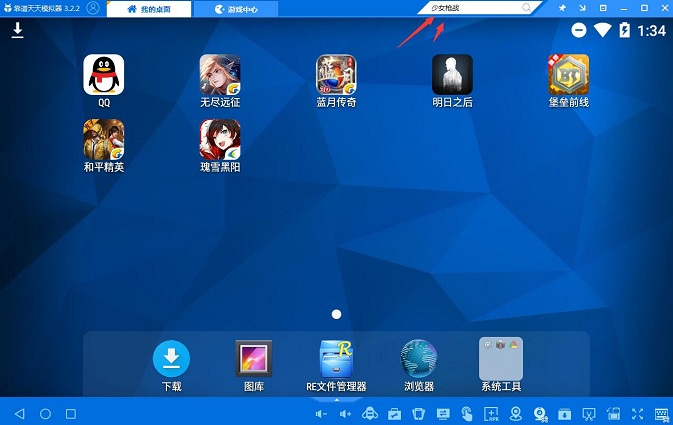Click the volume up icon
Image resolution: width=673 pixels, height=425 pixels.
point(345,414)
